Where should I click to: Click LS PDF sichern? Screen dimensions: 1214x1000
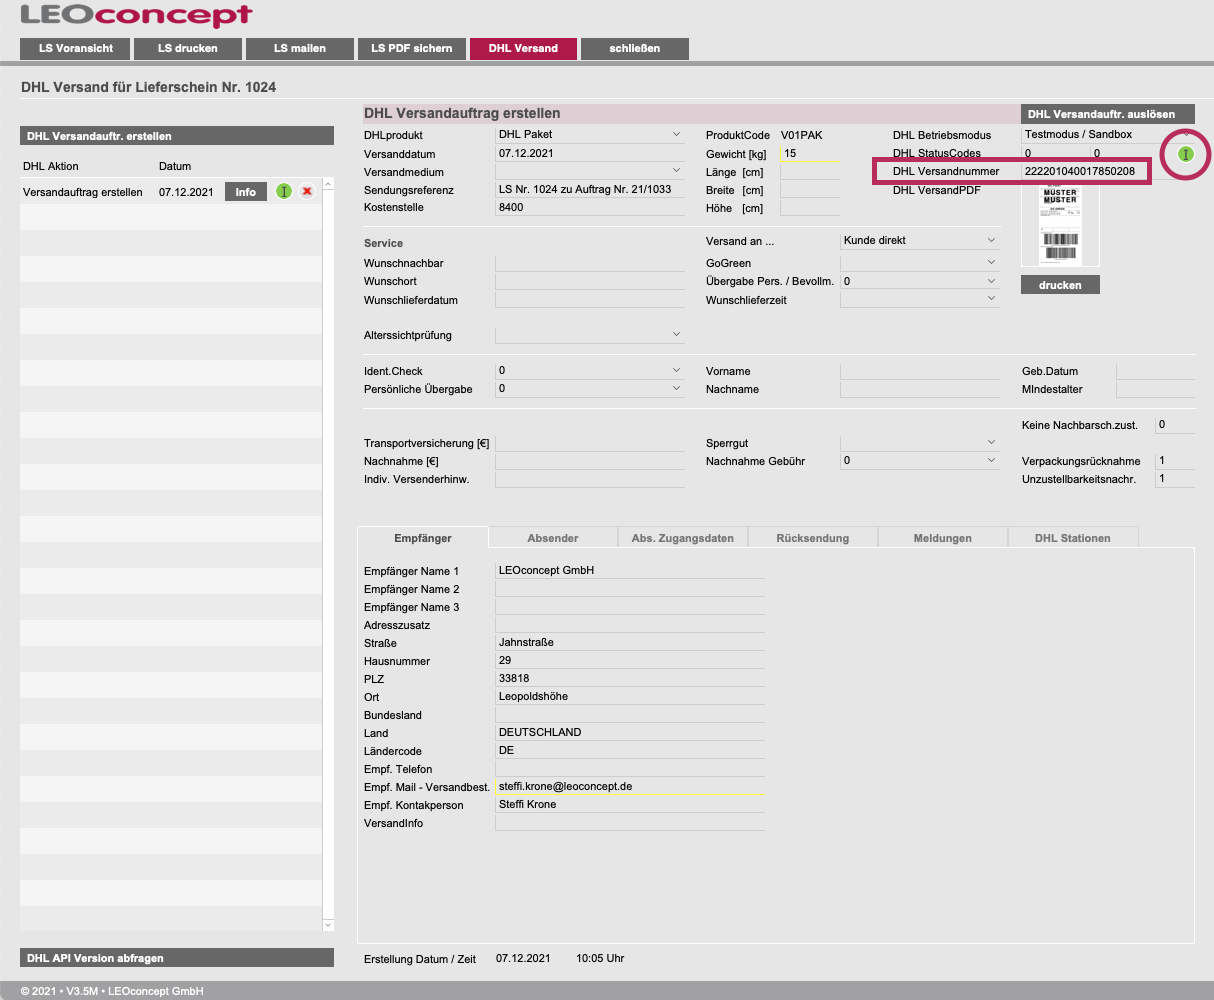click(x=411, y=48)
